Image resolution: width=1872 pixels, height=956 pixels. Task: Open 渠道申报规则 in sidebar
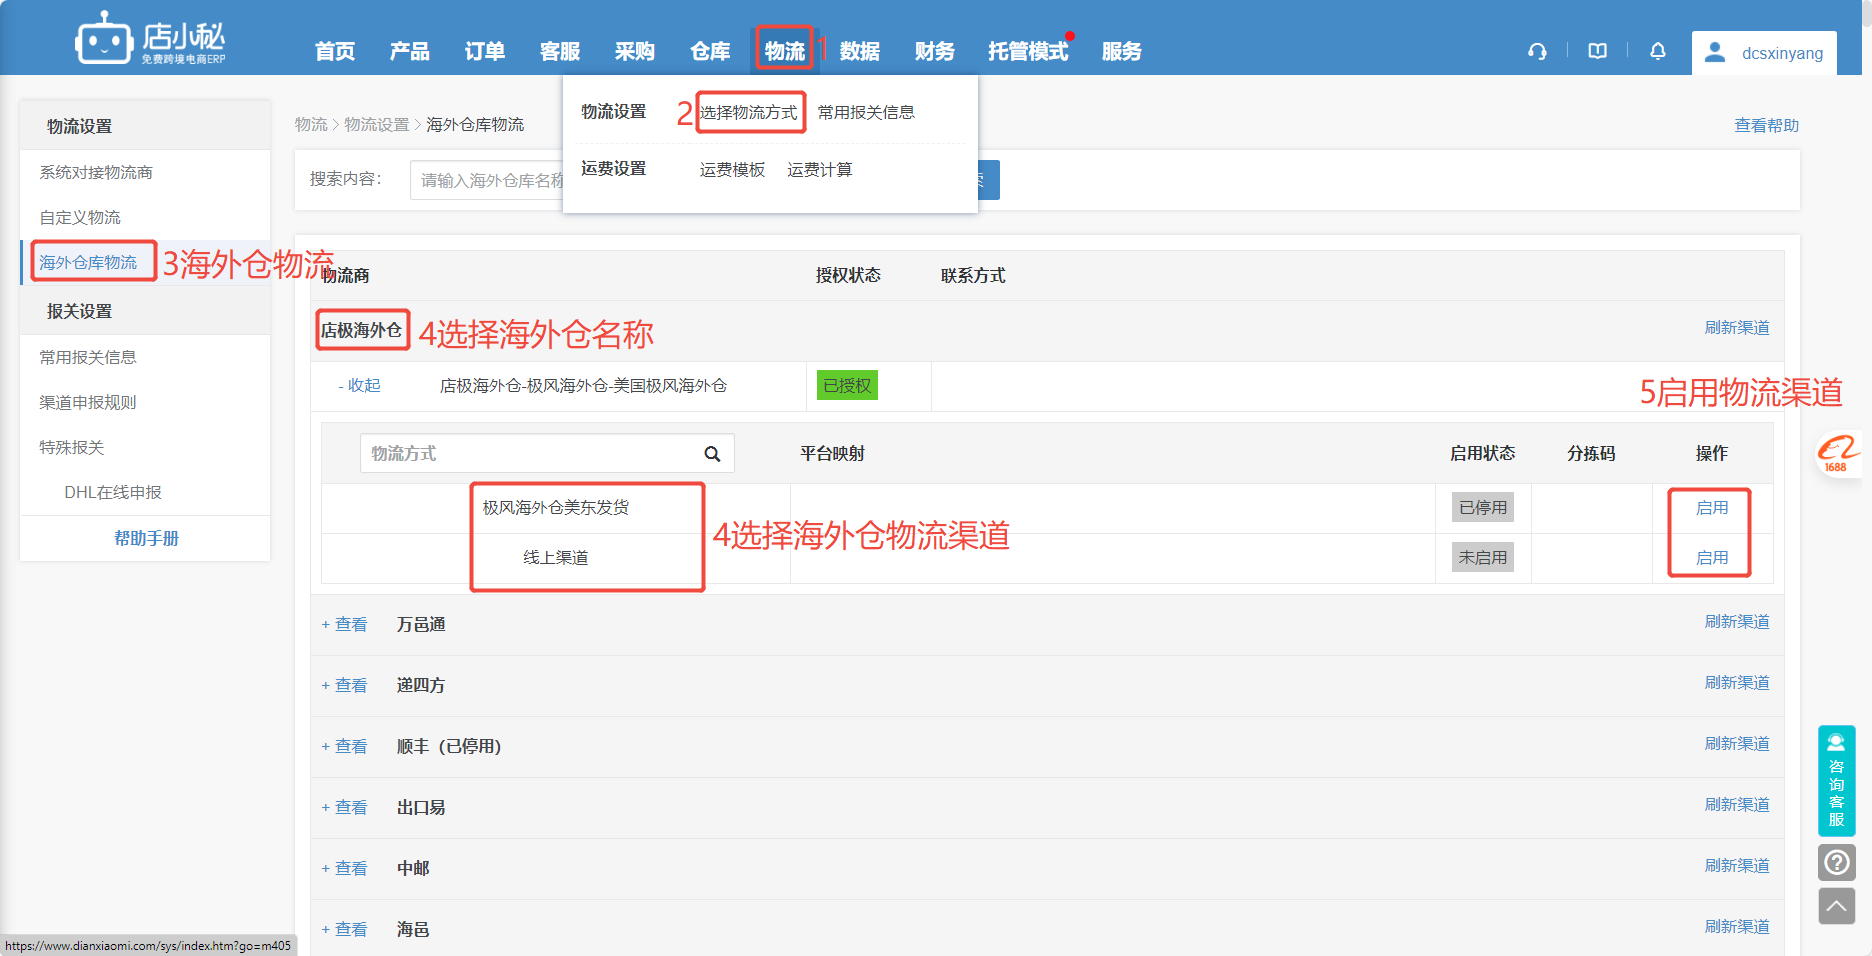click(x=88, y=403)
